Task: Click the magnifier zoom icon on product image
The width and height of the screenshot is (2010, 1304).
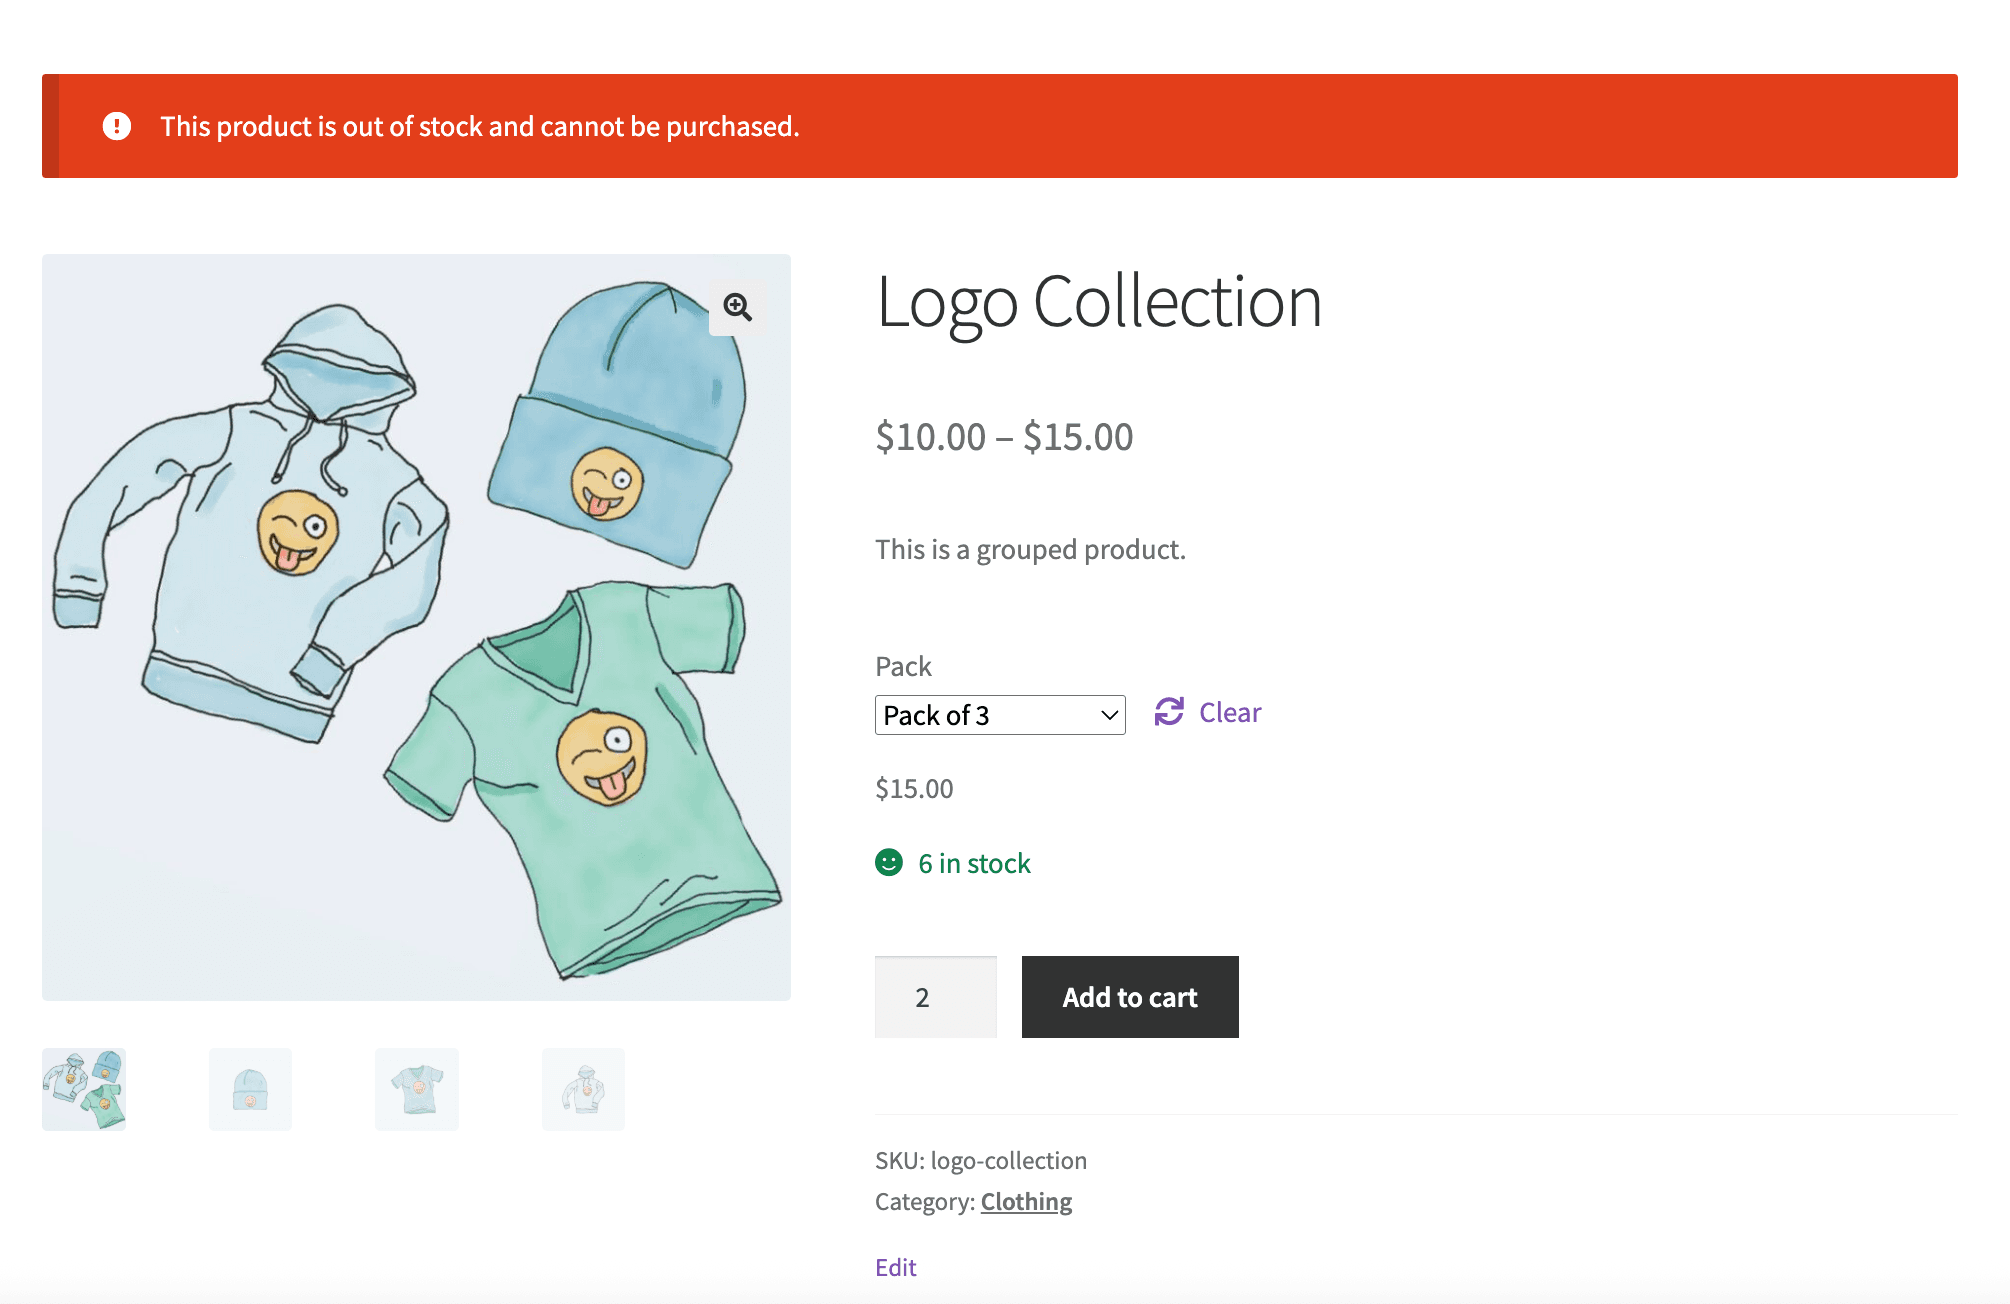Action: [738, 307]
